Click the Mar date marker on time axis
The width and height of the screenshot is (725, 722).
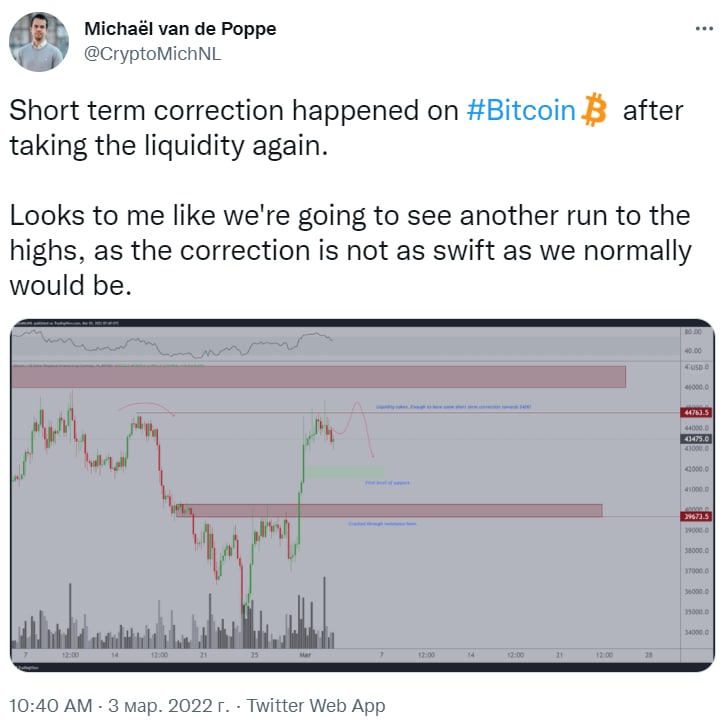[x=305, y=655]
